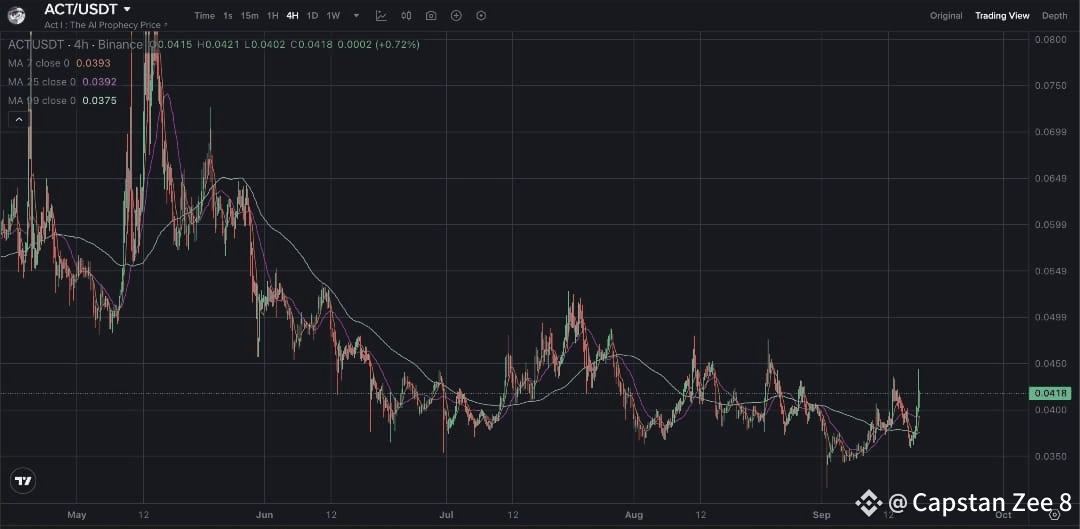Viewport: 1080px width, 529px height.
Task: Select the Time line chart view
Action: 204,15
